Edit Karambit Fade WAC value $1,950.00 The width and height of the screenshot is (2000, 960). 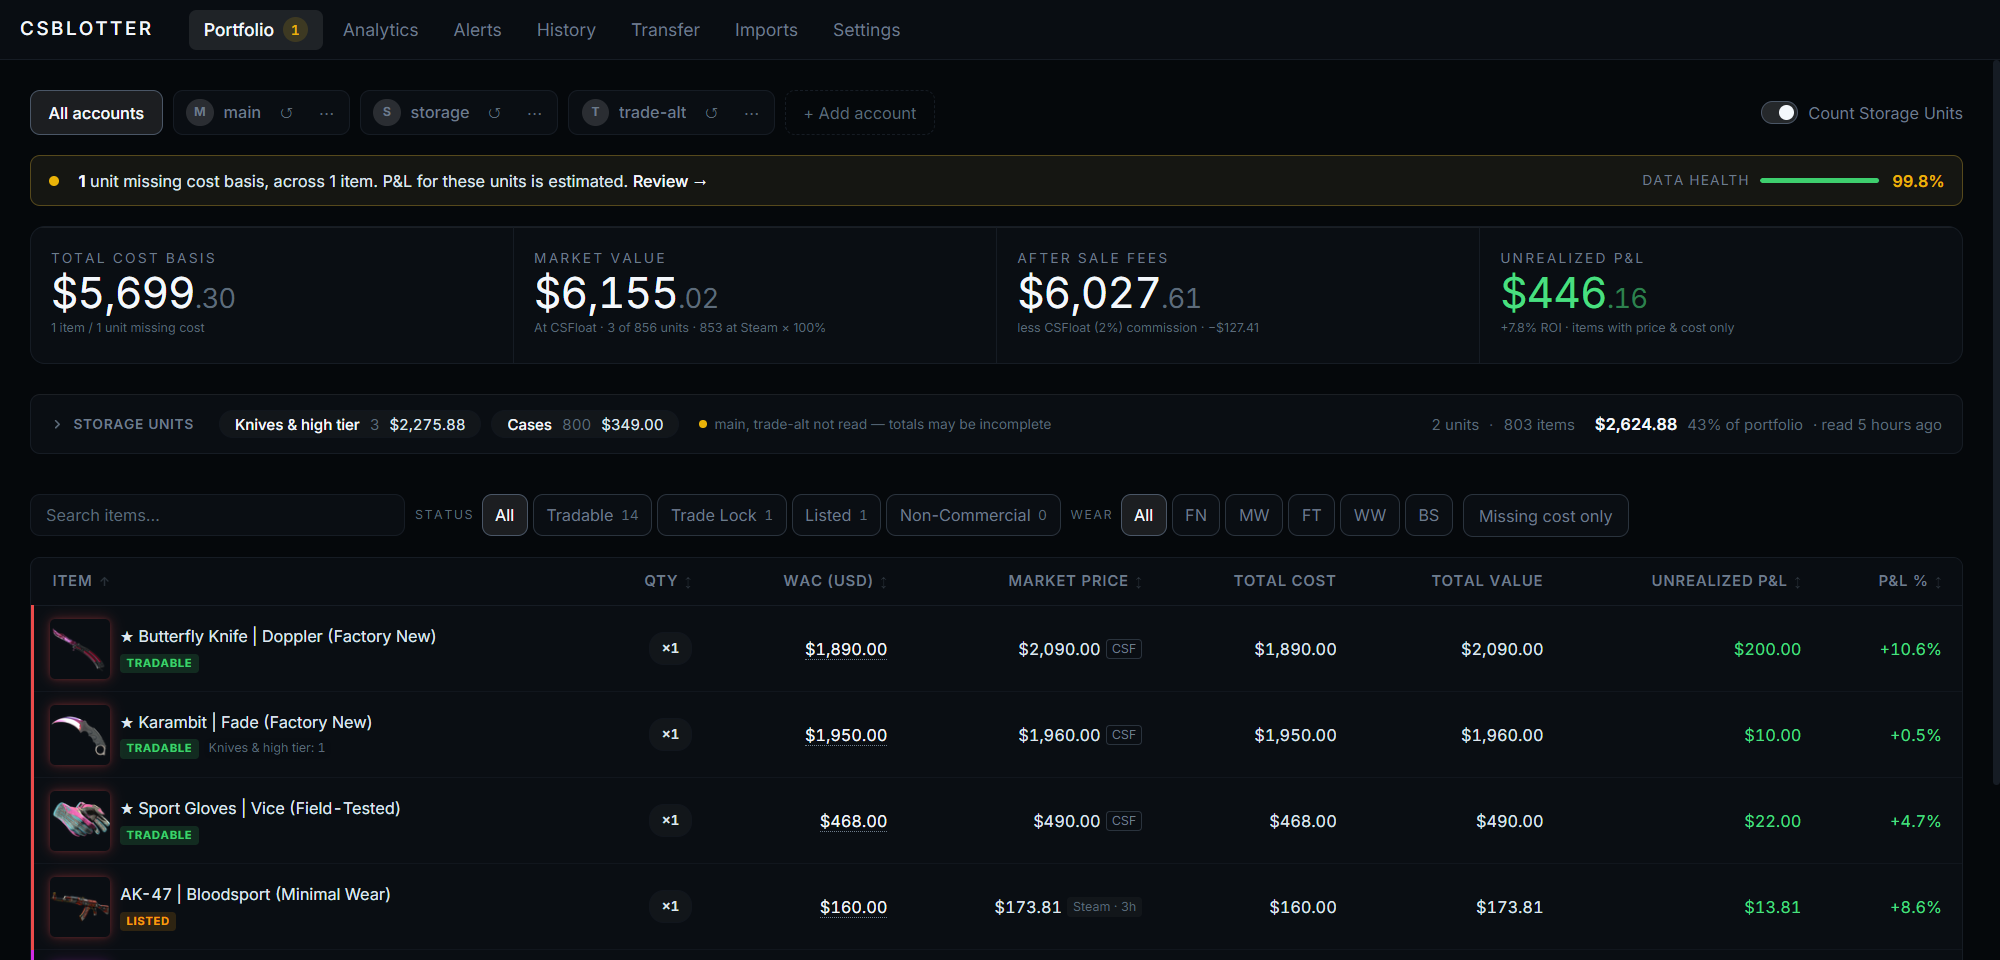[846, 735]
